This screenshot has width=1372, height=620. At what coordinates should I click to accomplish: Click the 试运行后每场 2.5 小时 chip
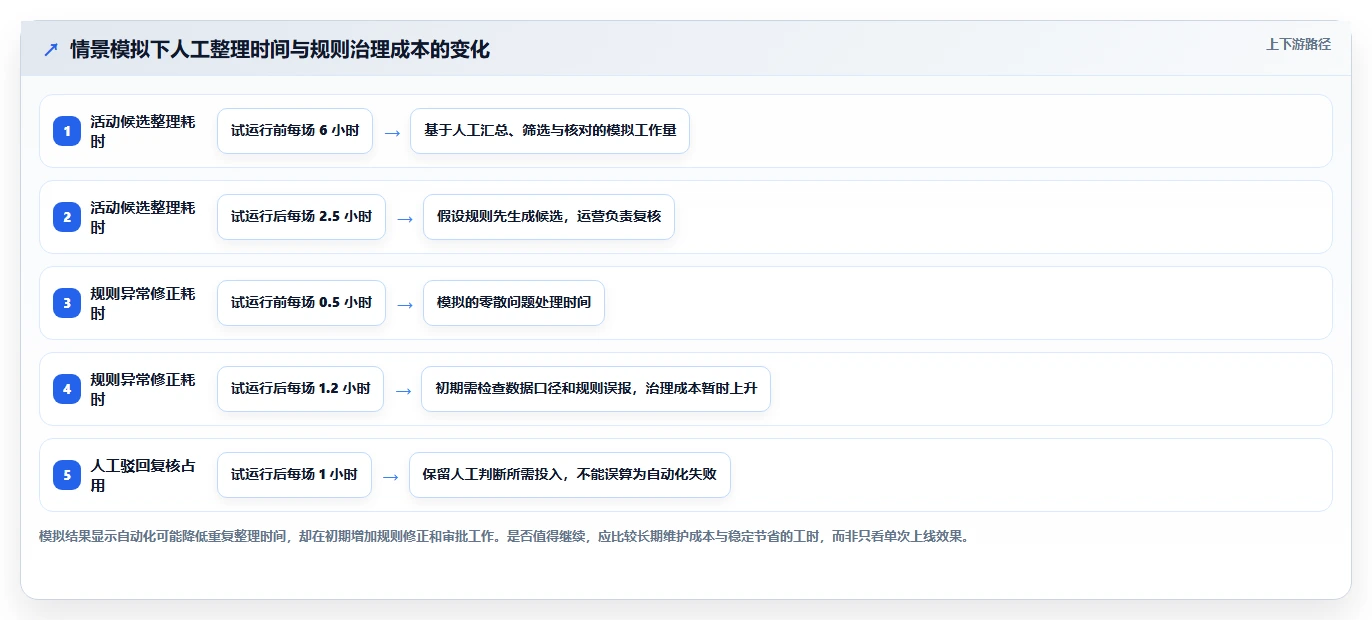point(301,217)
